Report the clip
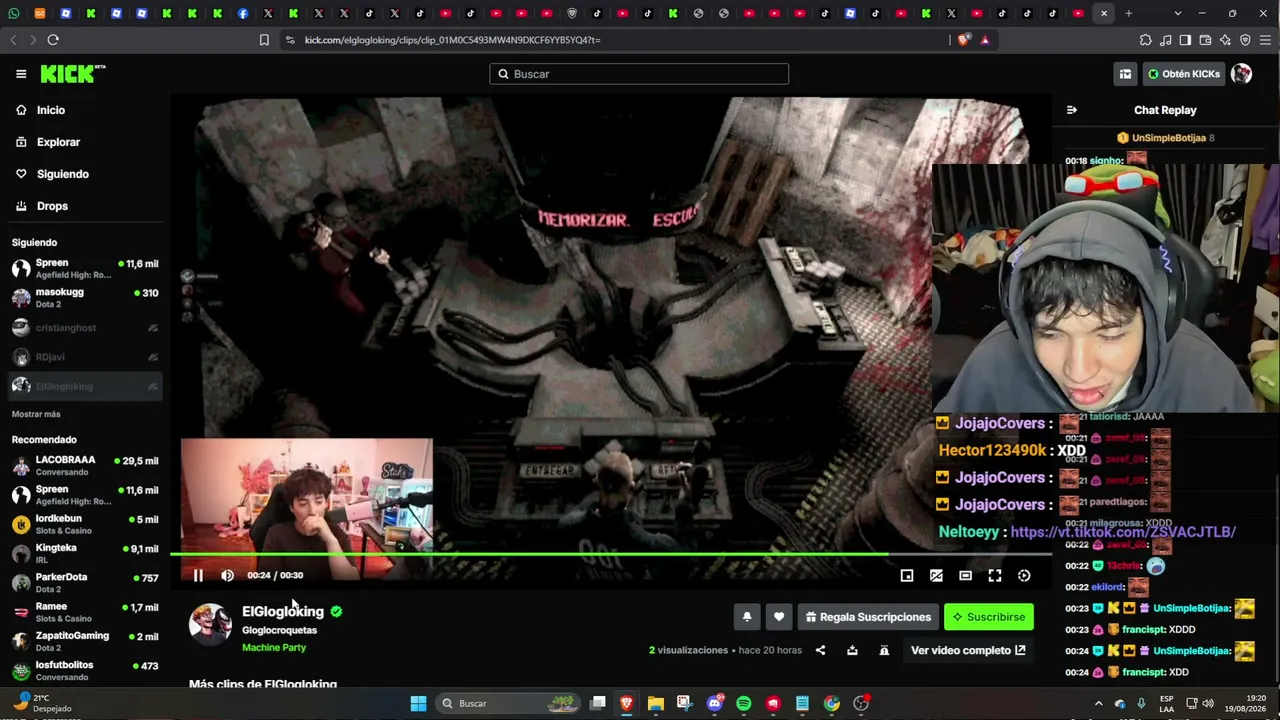Screen dimensions: 1280x720 click(884, 650)
